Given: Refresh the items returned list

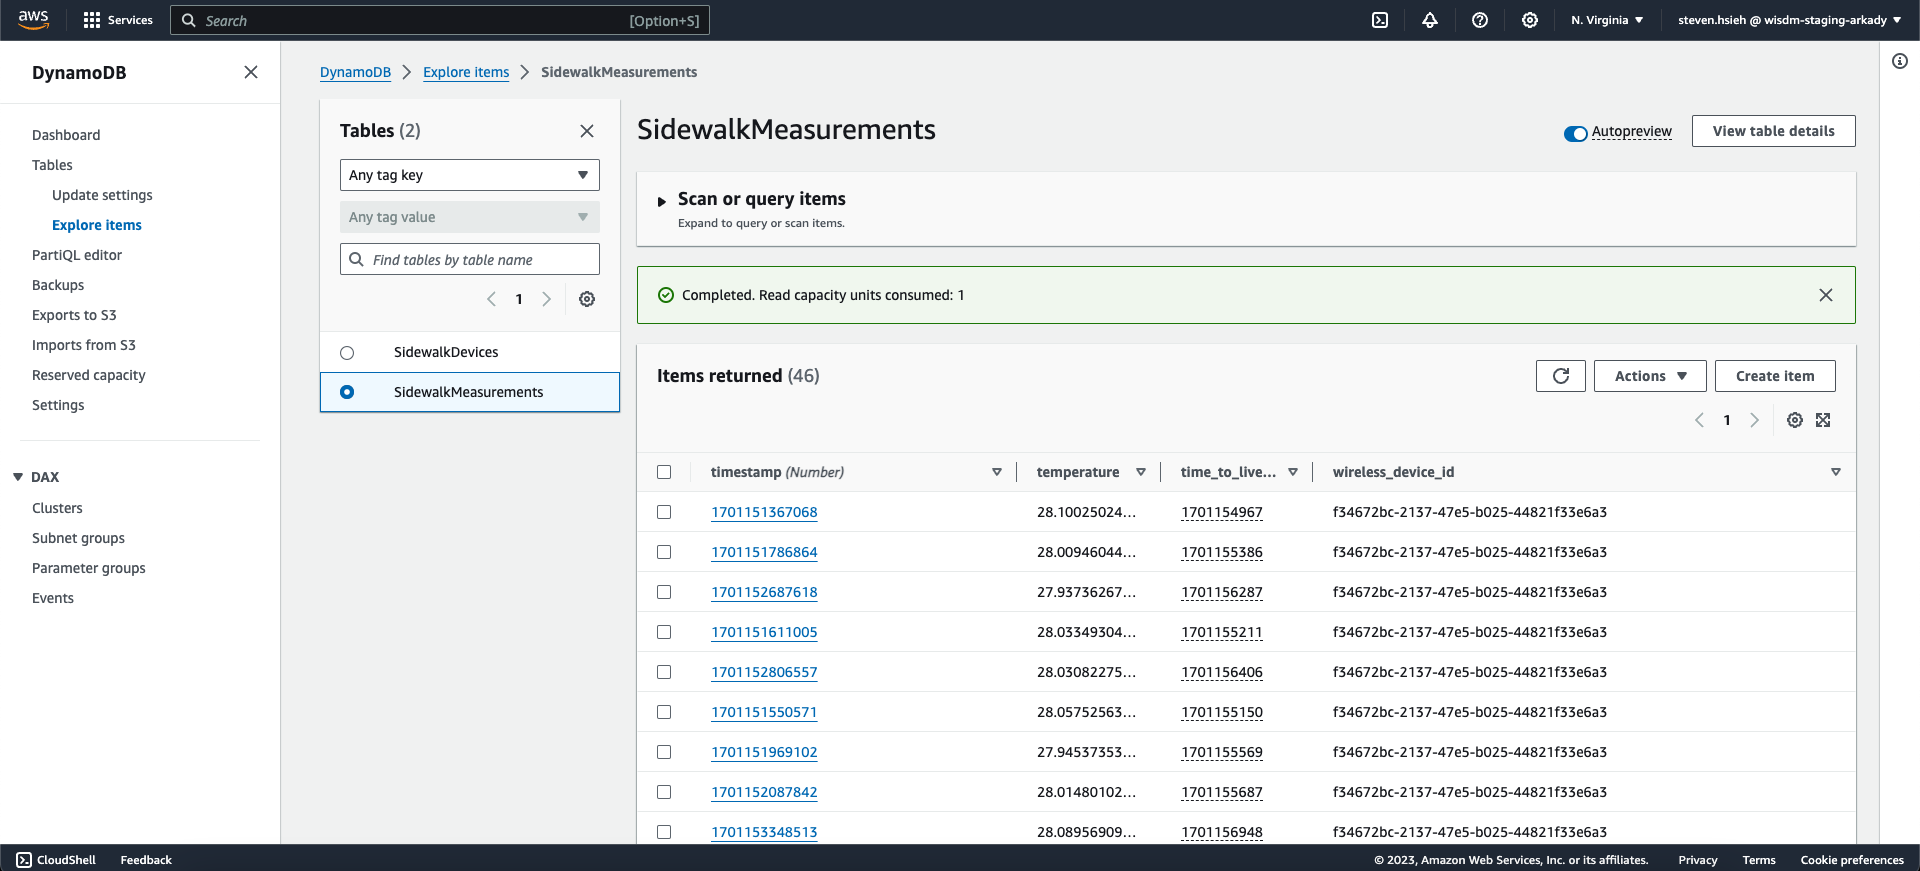Looking at the screenshot, I should 1561,376.
